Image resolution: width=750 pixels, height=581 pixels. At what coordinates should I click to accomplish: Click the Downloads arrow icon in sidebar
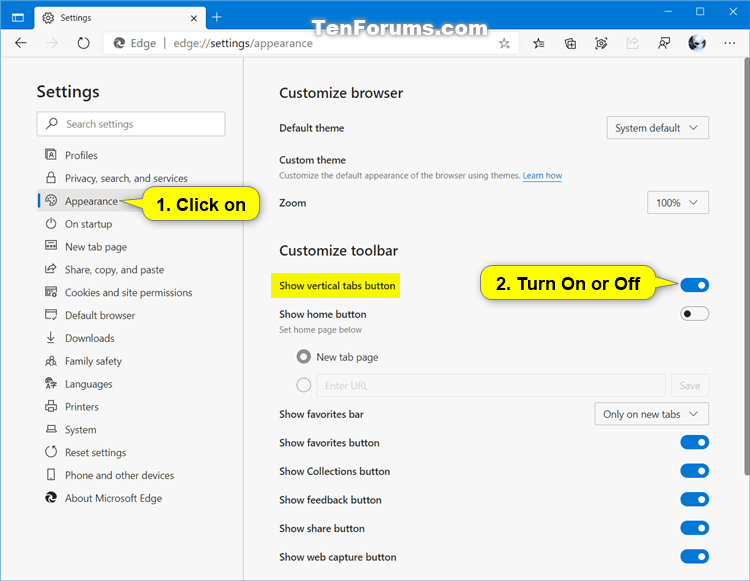pos(51,338)
